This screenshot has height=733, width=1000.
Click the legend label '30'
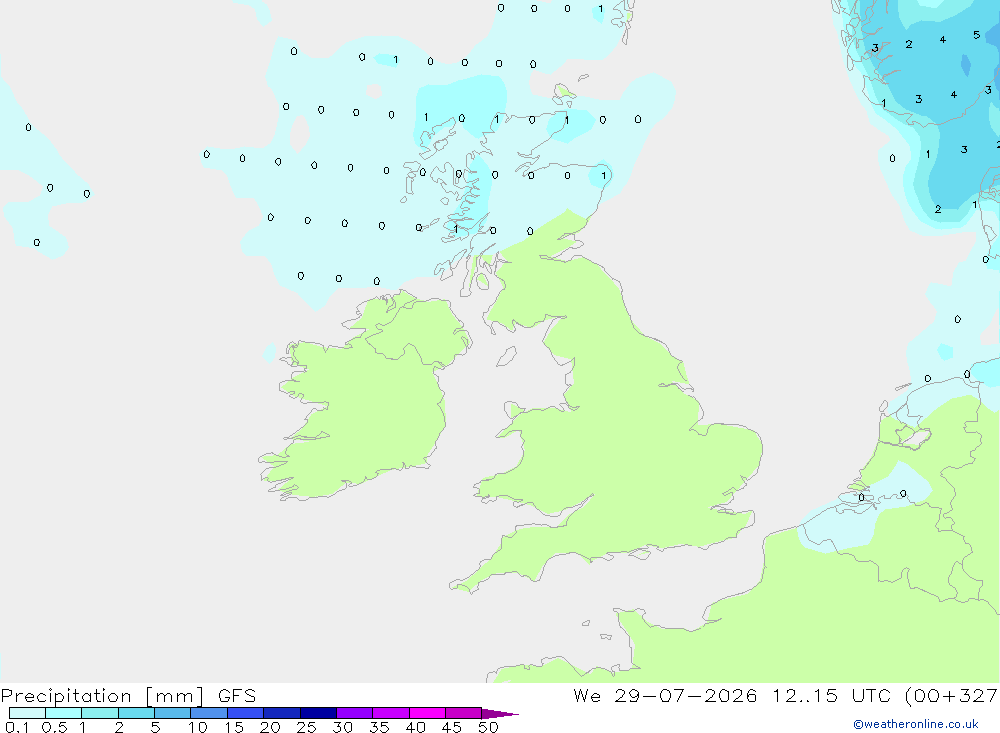(x=343, y=727)
